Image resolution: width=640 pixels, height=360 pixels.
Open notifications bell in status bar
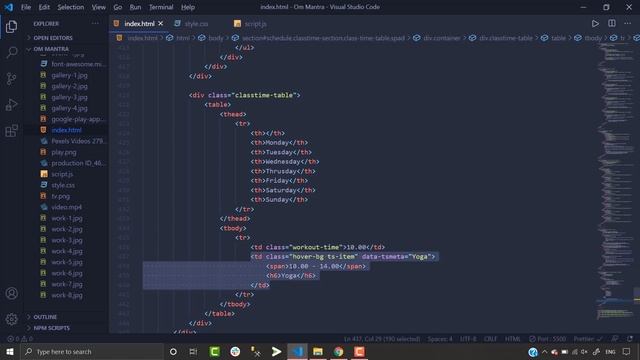(630, 339)
